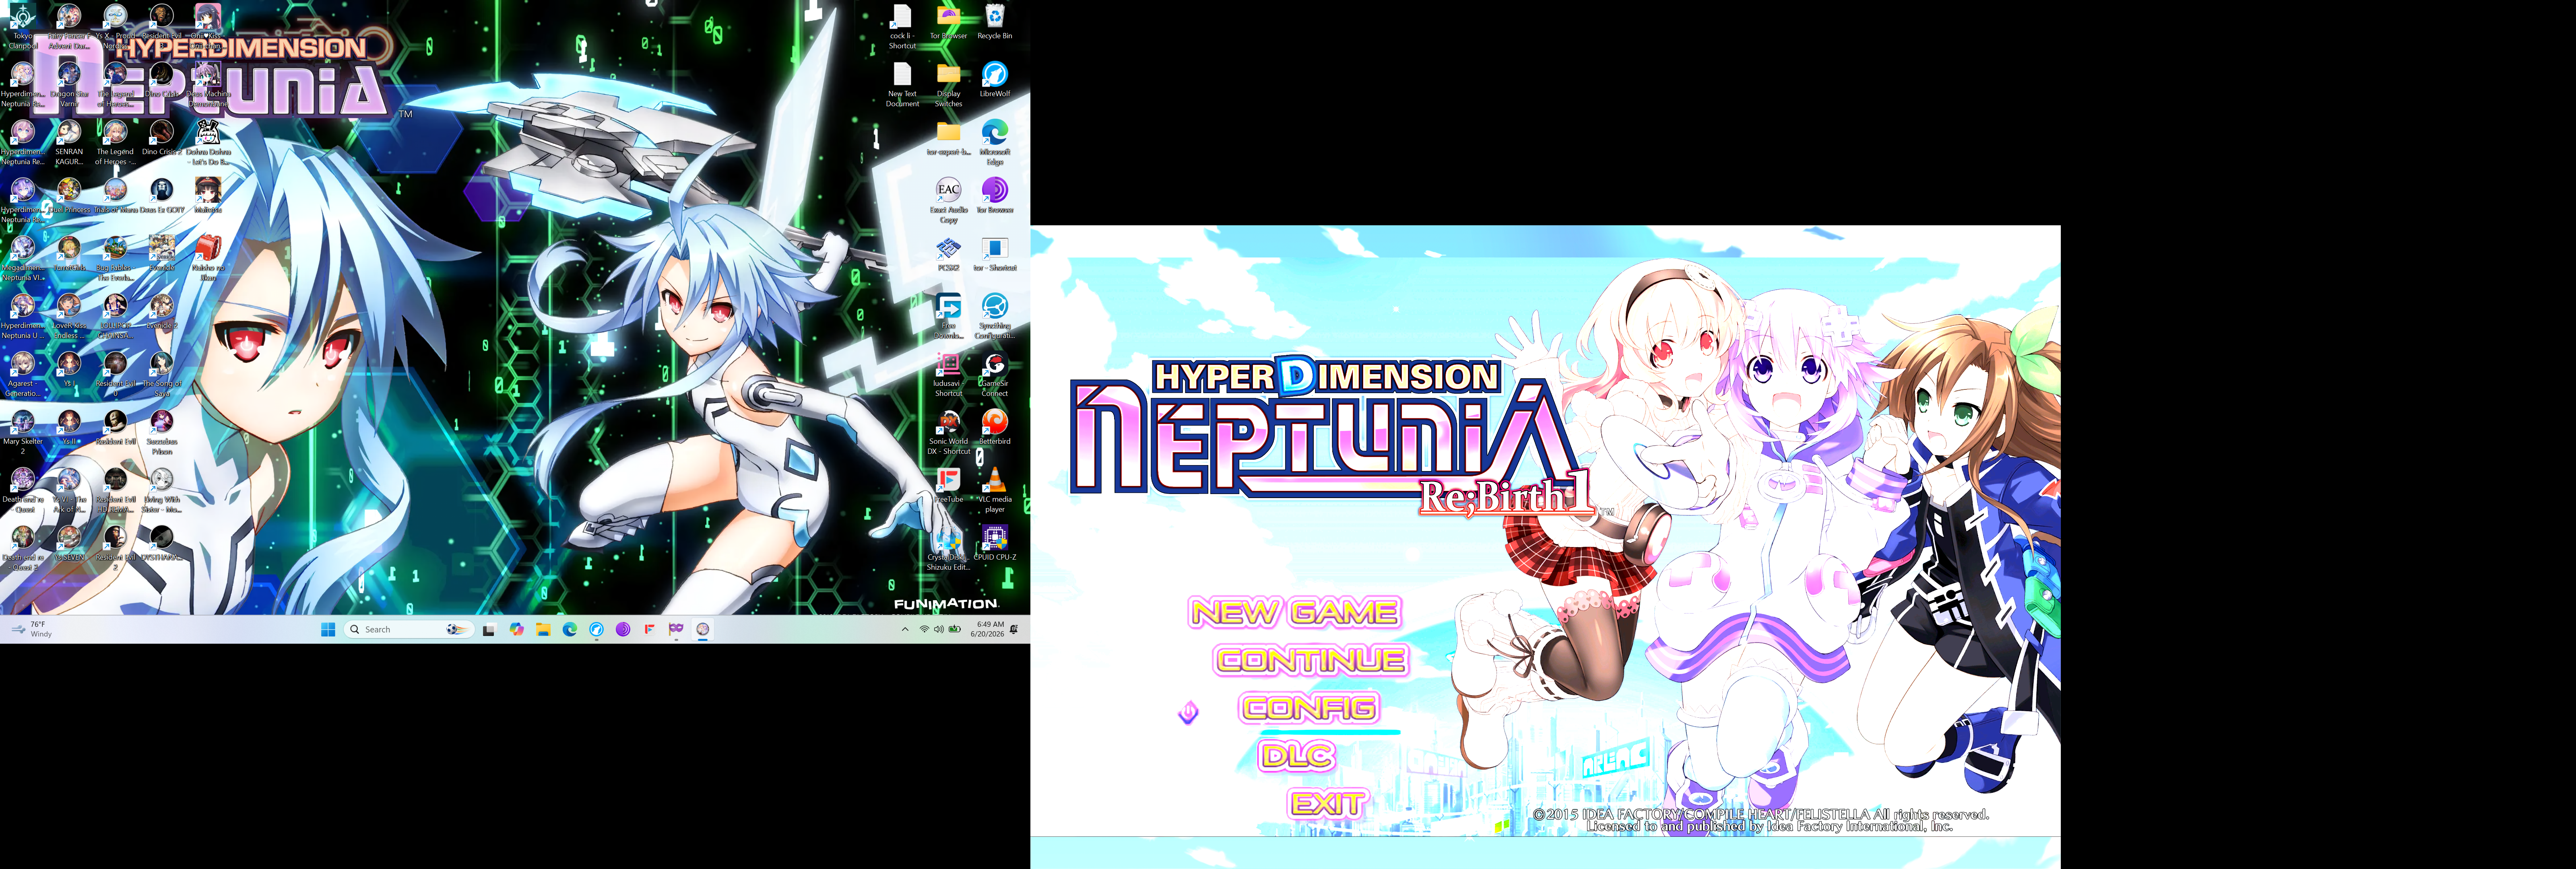
Task: Open the weather widget showing 76°F Windy
Action: coord(31,629)
